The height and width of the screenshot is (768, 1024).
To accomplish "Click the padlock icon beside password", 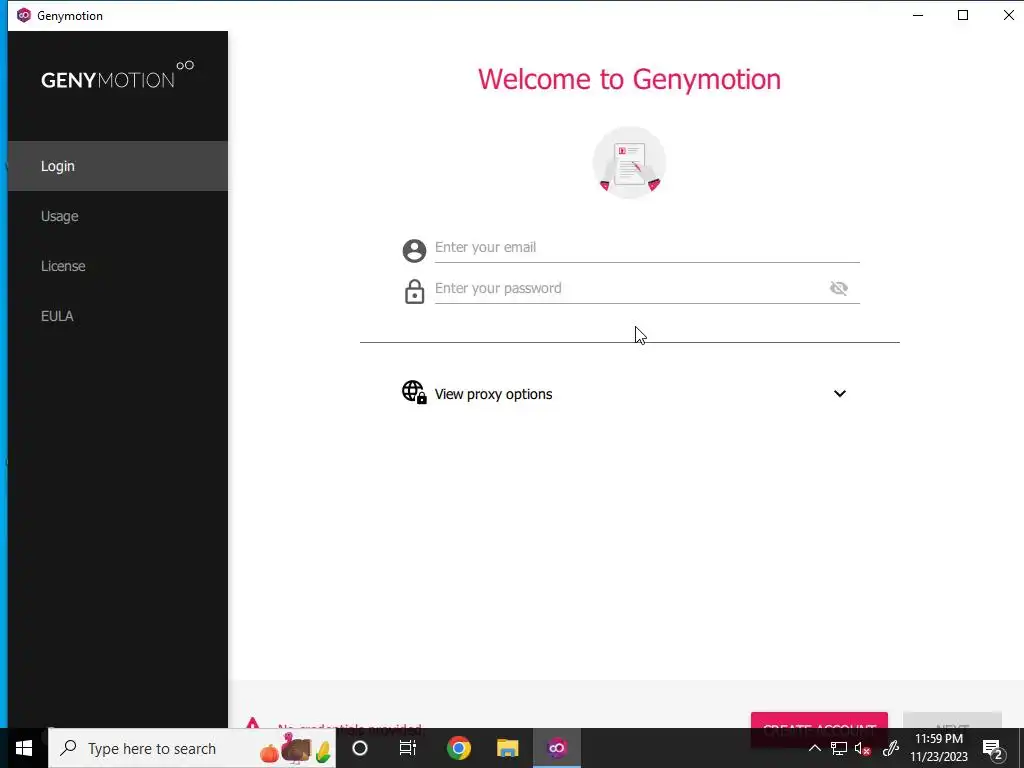I will (414, 292).
